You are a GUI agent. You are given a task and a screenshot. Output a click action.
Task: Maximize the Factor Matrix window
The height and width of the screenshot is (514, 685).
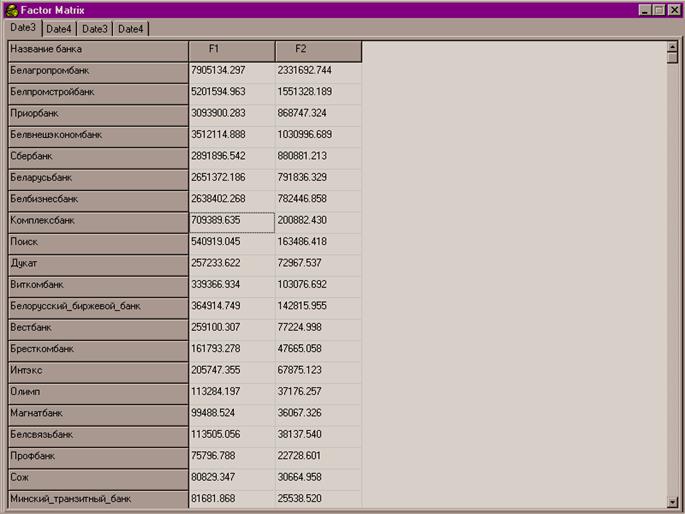[659, 9]
